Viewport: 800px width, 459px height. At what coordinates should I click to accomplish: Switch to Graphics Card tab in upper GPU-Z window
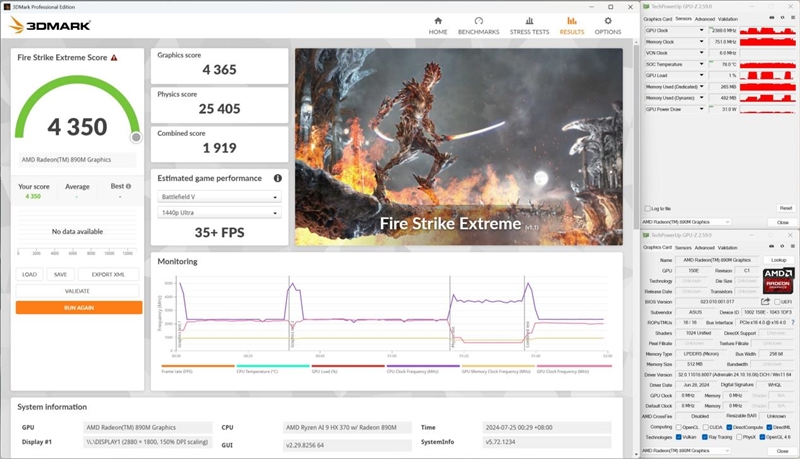point(658,19)
